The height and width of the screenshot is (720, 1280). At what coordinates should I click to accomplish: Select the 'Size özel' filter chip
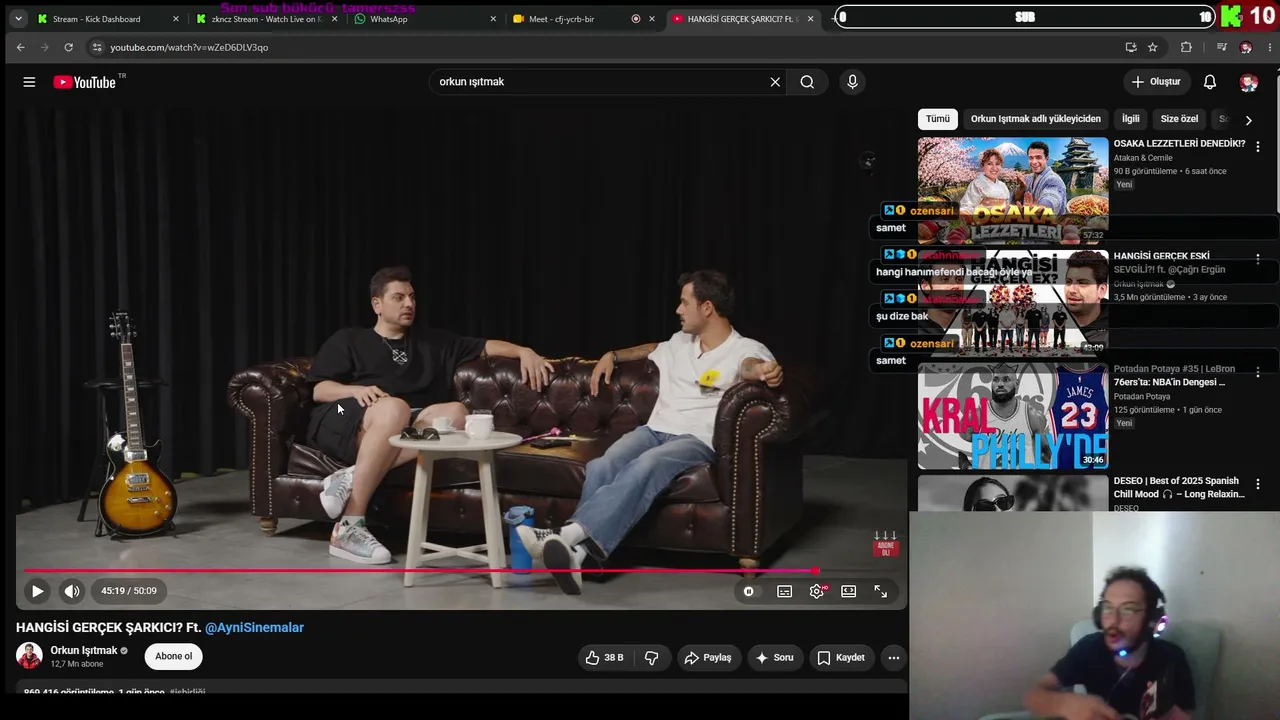1179,118
